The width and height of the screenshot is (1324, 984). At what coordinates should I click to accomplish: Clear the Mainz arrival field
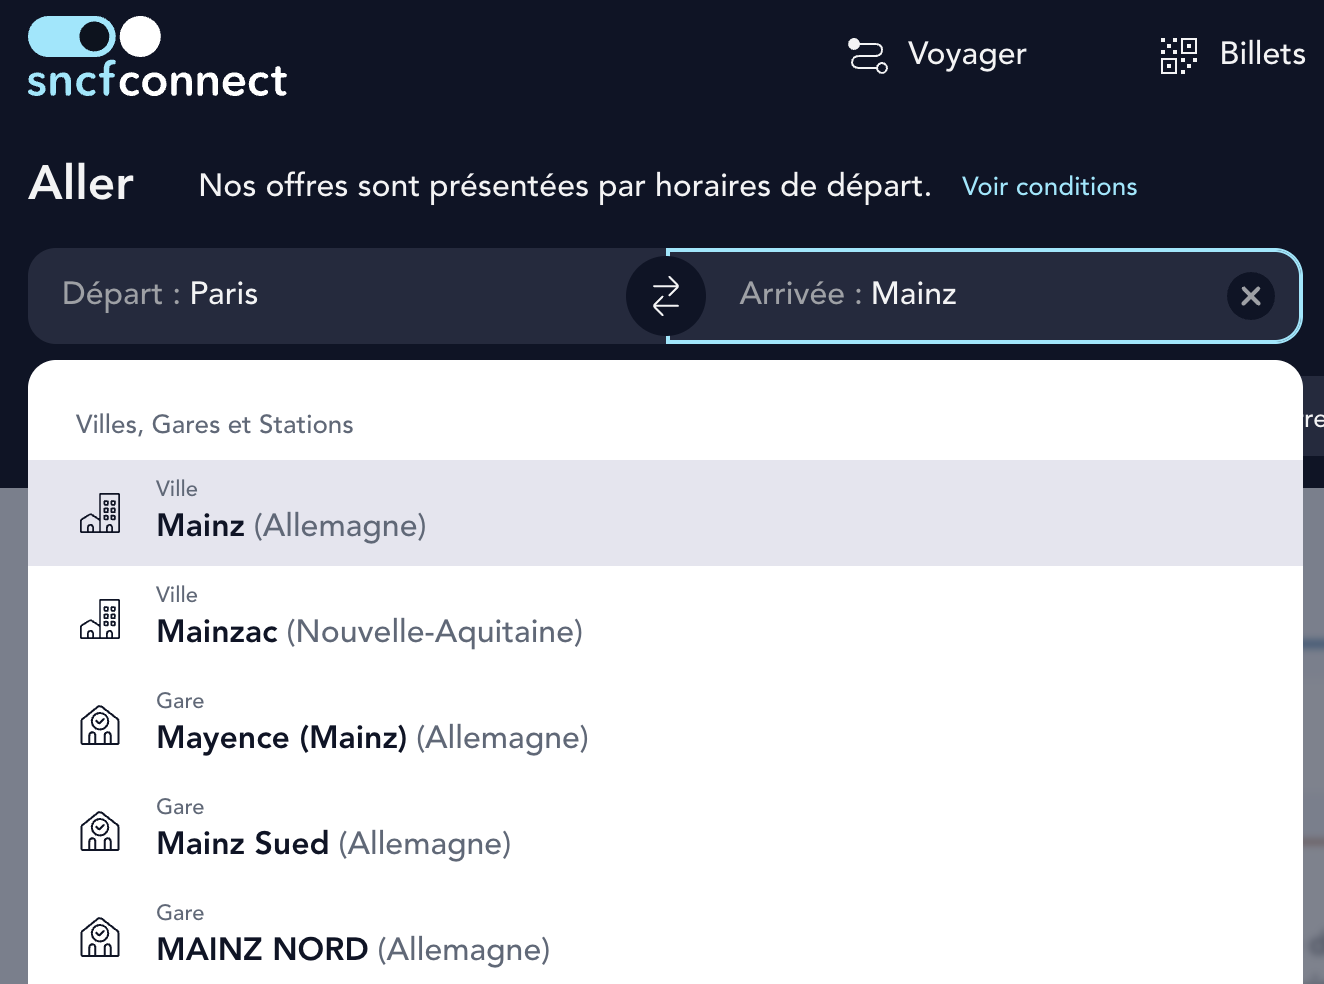coord(1250,296)
